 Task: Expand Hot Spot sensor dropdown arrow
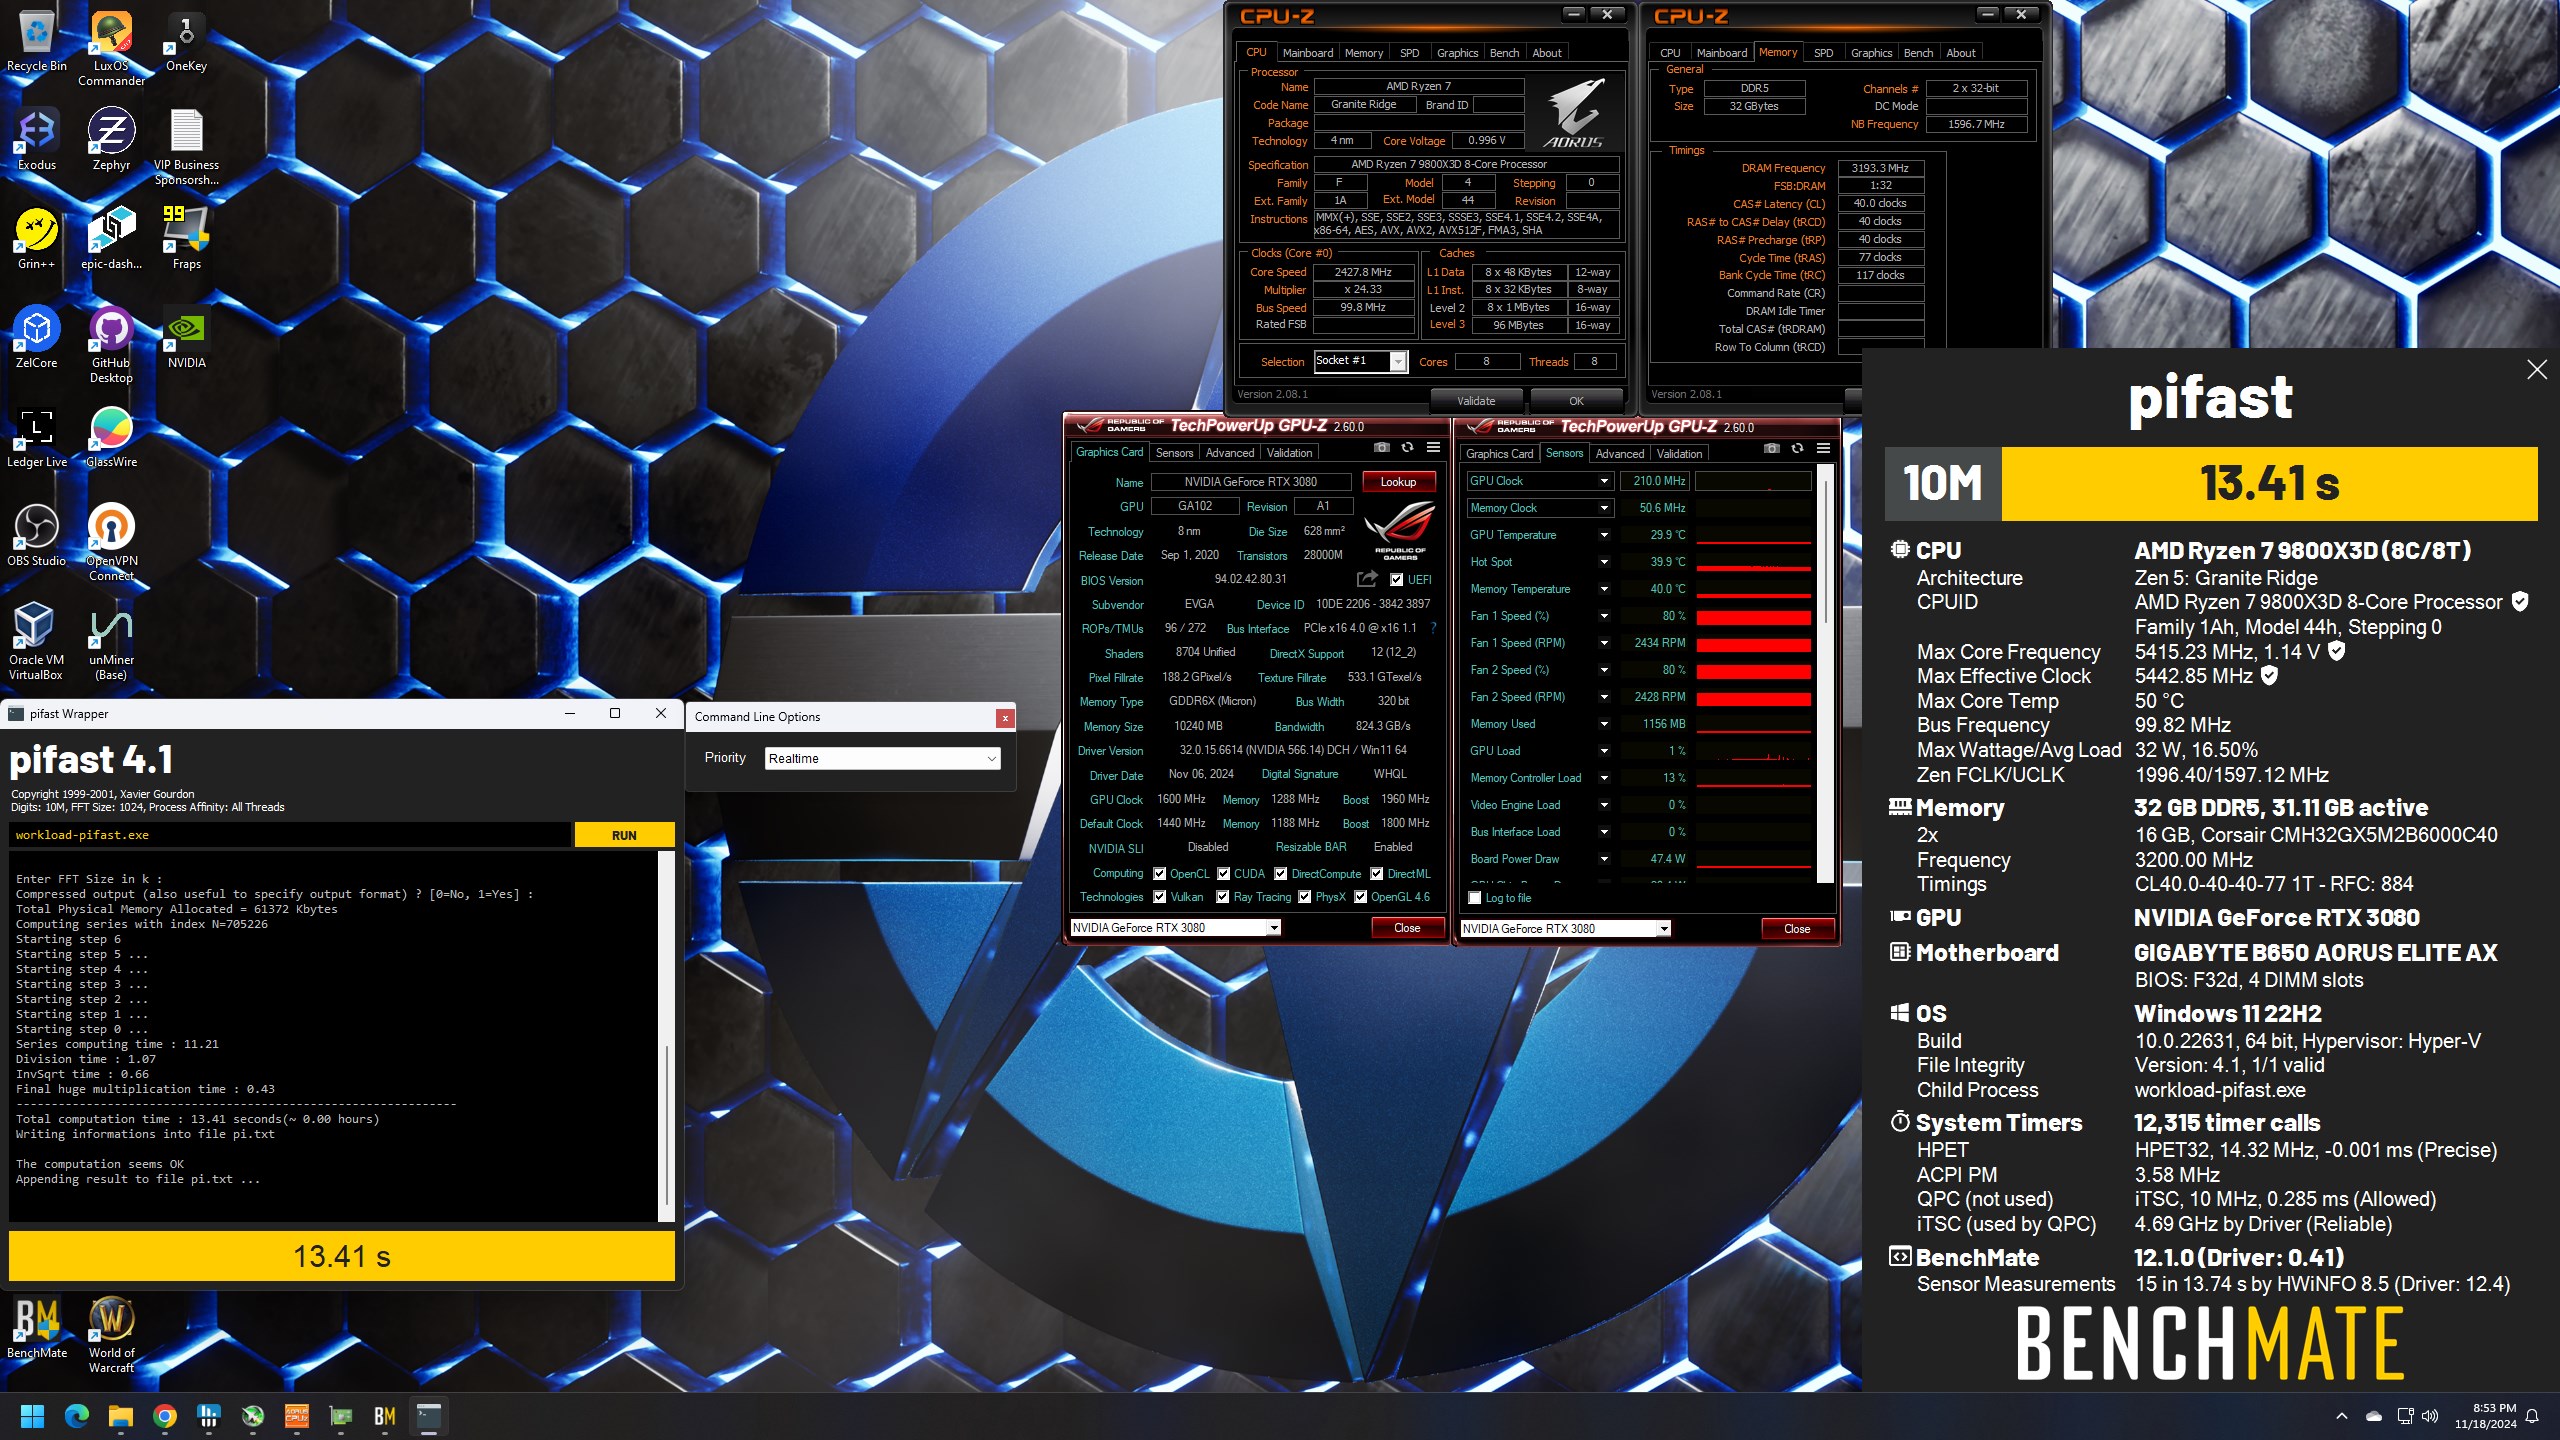point(1604,562)
